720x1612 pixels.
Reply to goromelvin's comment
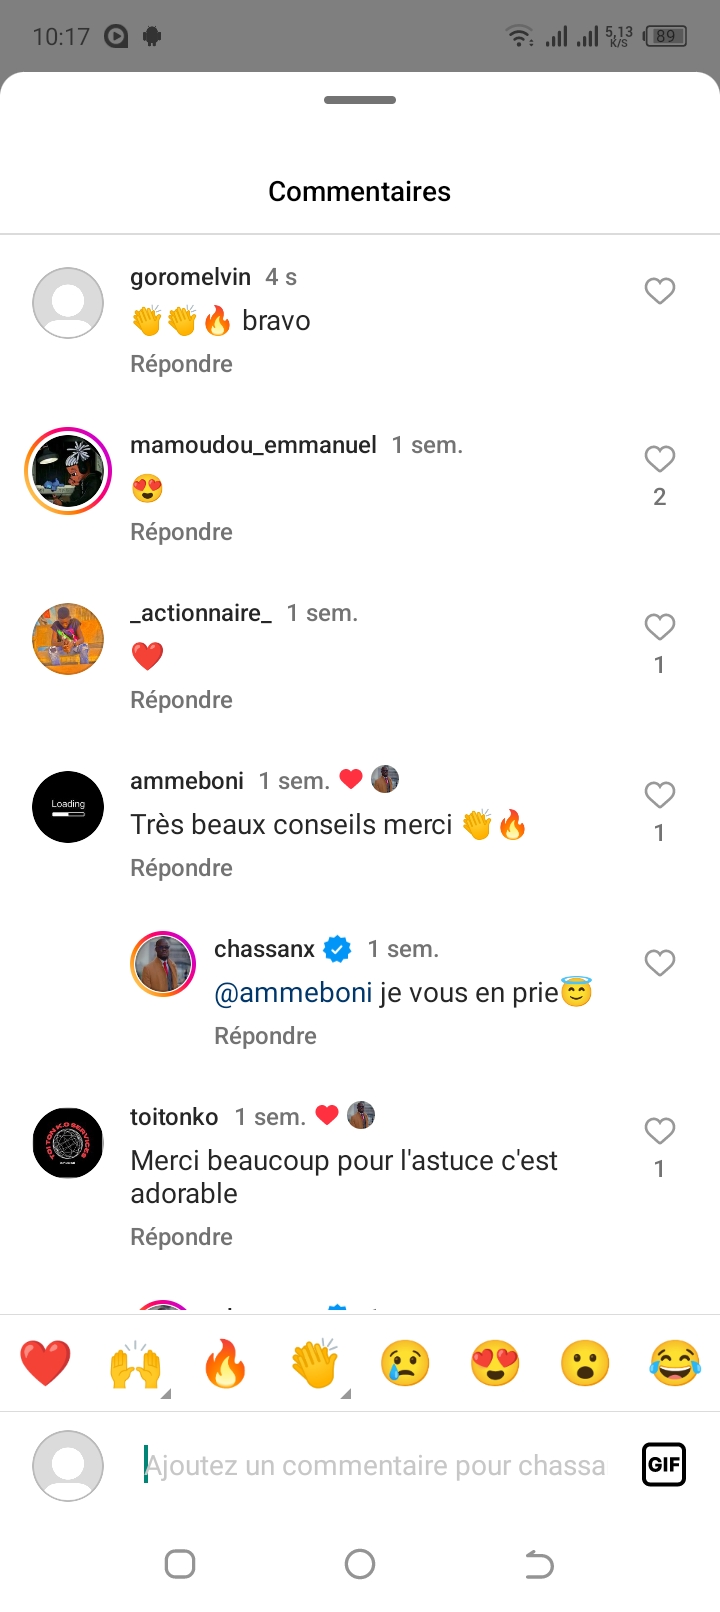click(x=181, y=364)
